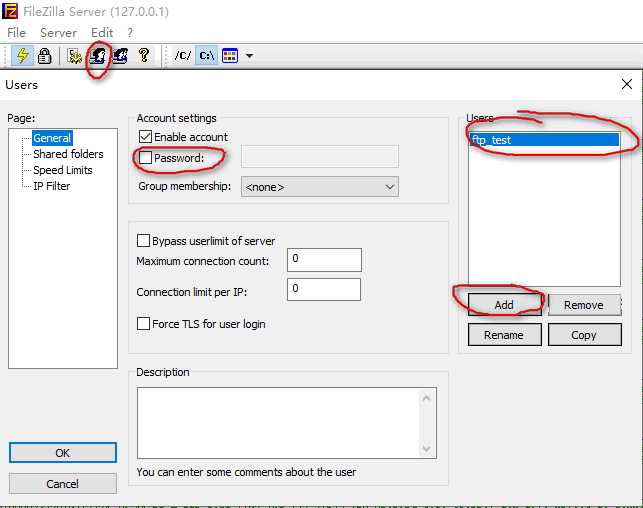Viewport: 643px width, 508px height.
Task: Click the disabled password text field
Action: click(319, 156)
